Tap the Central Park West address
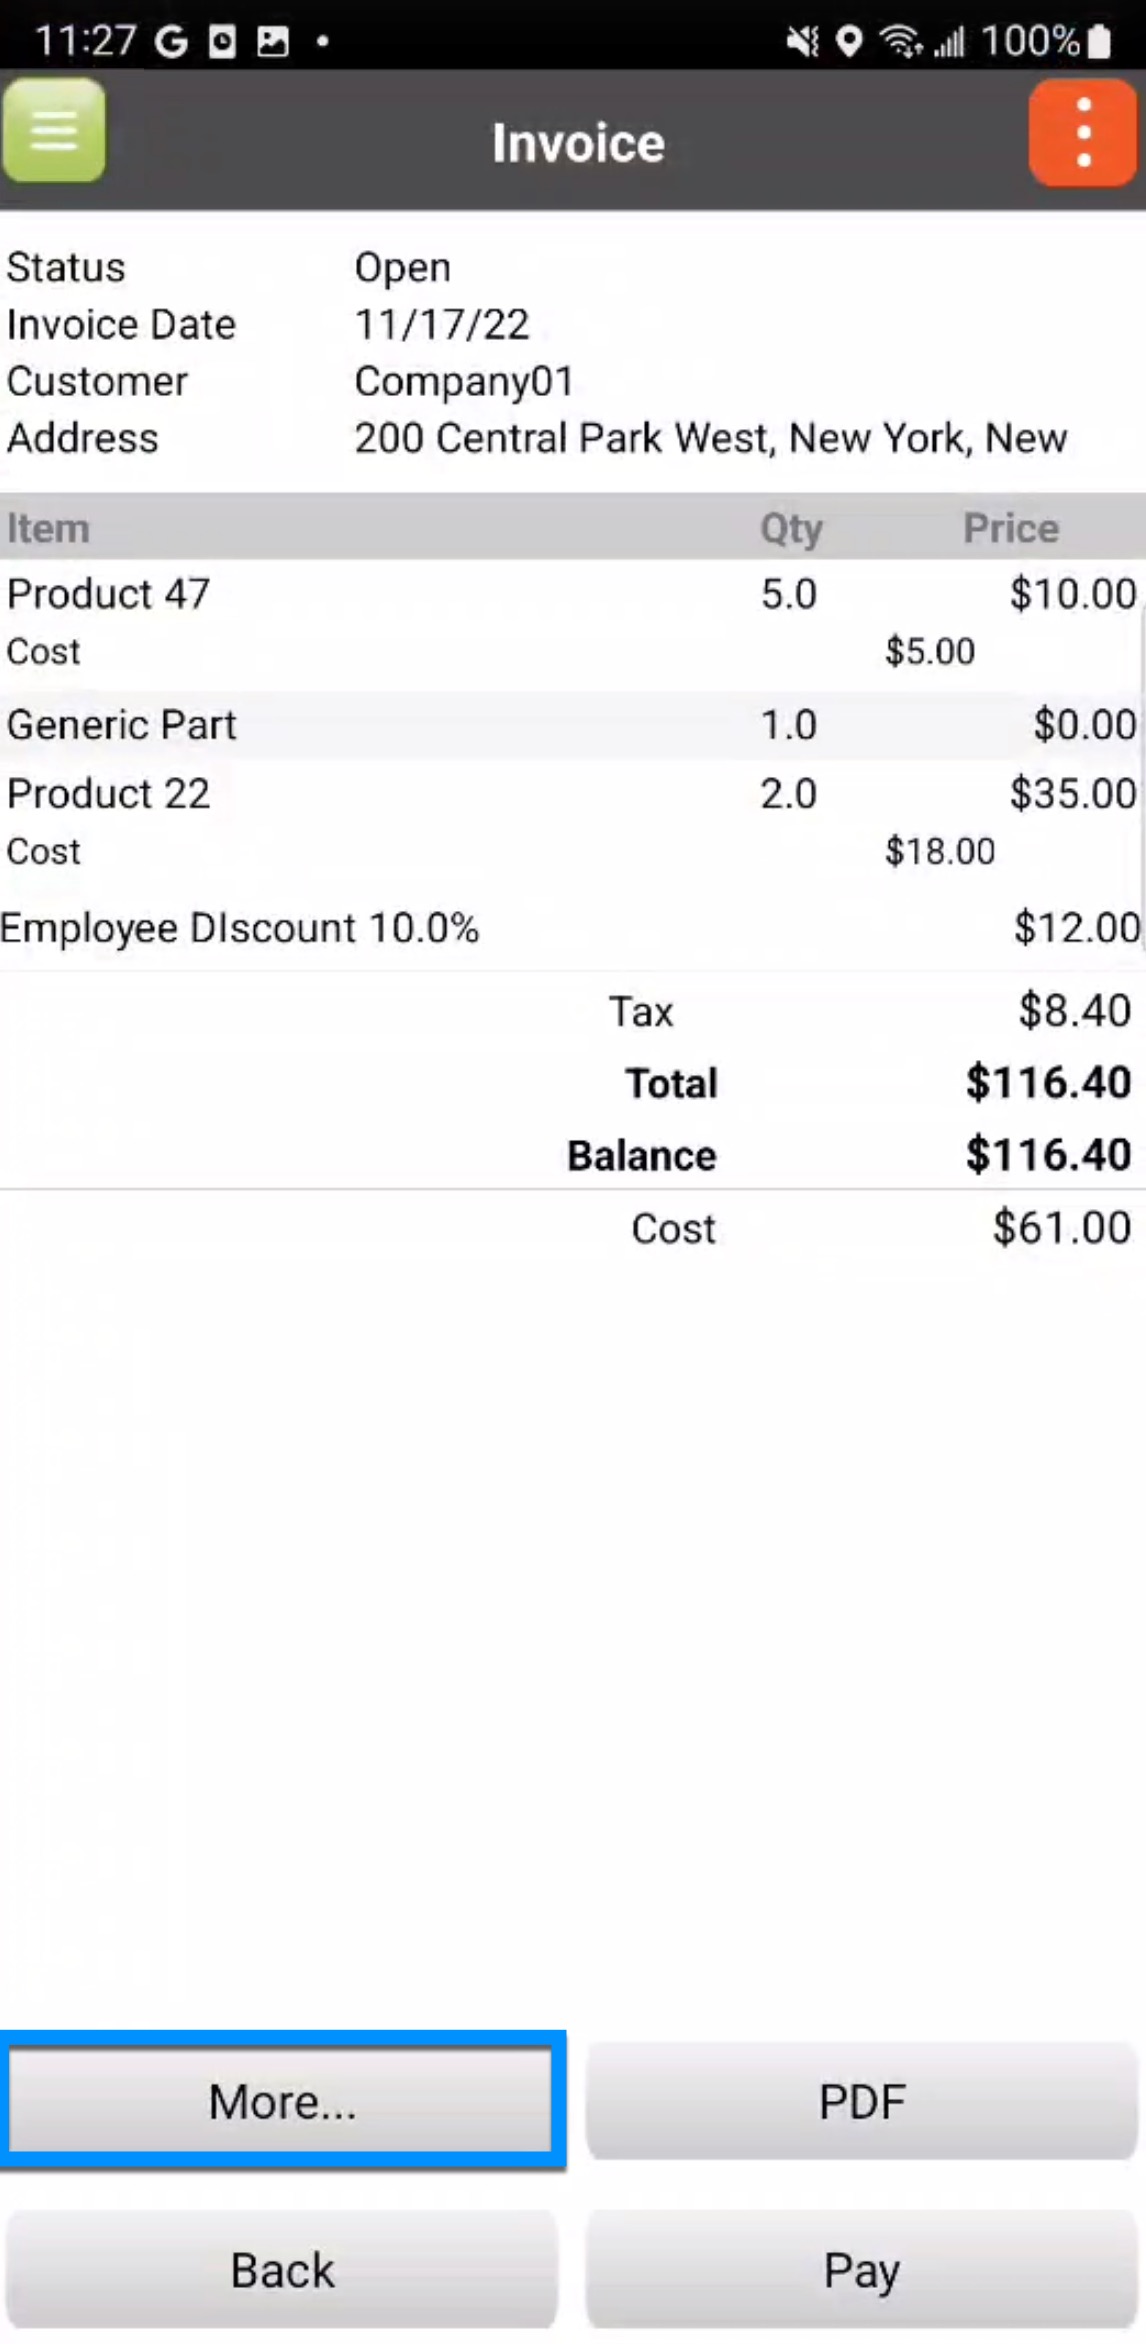The width and height of the screenshot is (1146, 2344). click(710, 438)
